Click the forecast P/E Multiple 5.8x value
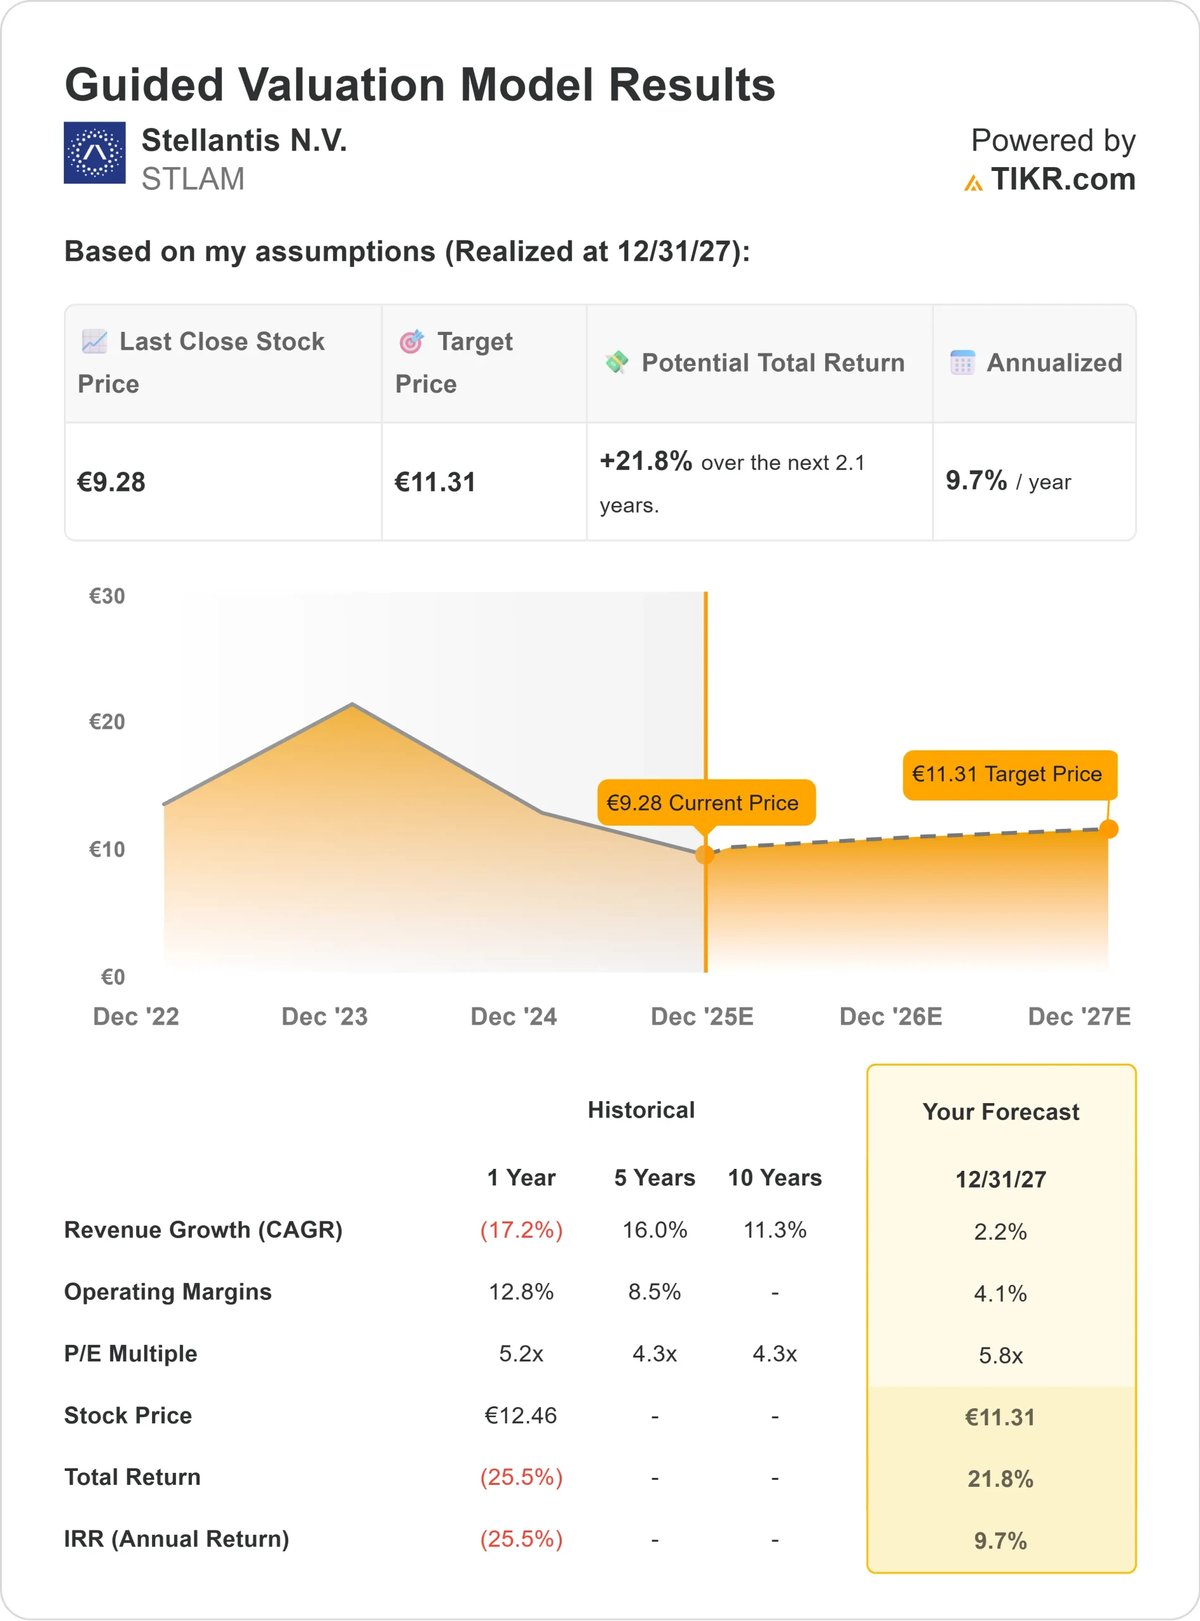This screenshot has height=1621, width=1200. click(x=1001, y=1356)
